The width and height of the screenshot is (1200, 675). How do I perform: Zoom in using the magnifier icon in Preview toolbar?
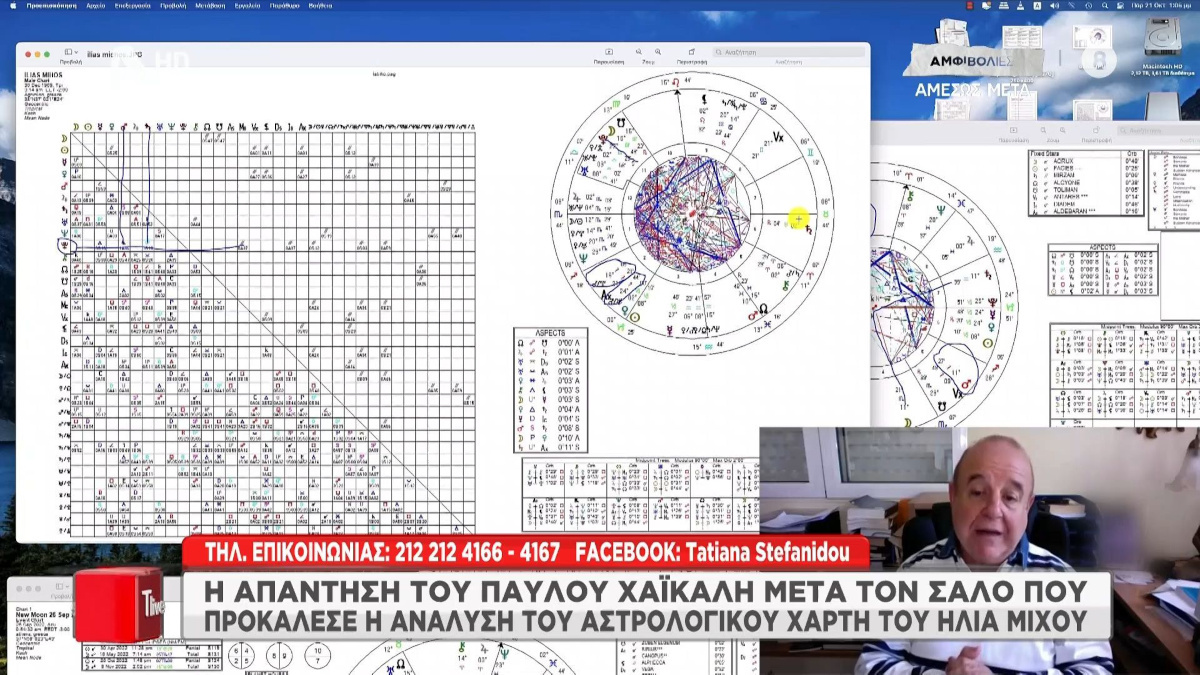[657, 51]
